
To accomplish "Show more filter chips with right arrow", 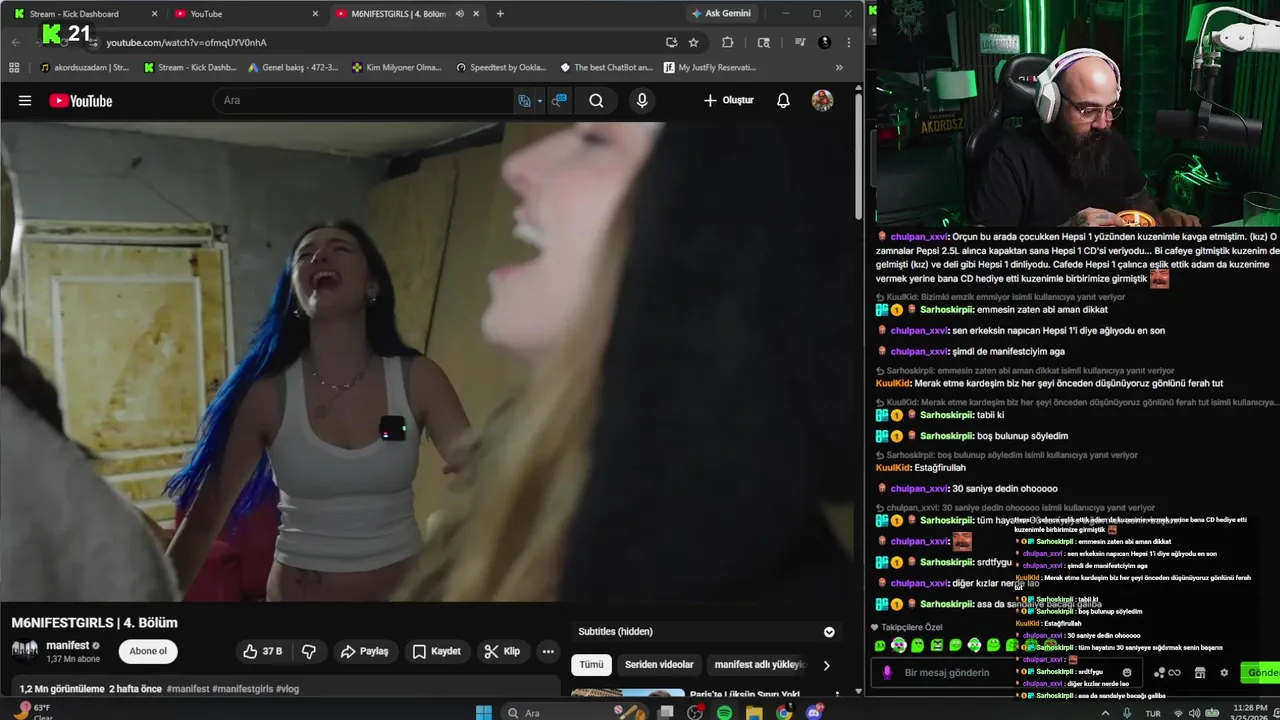I will pyautogui.click(x=826, y=665).
